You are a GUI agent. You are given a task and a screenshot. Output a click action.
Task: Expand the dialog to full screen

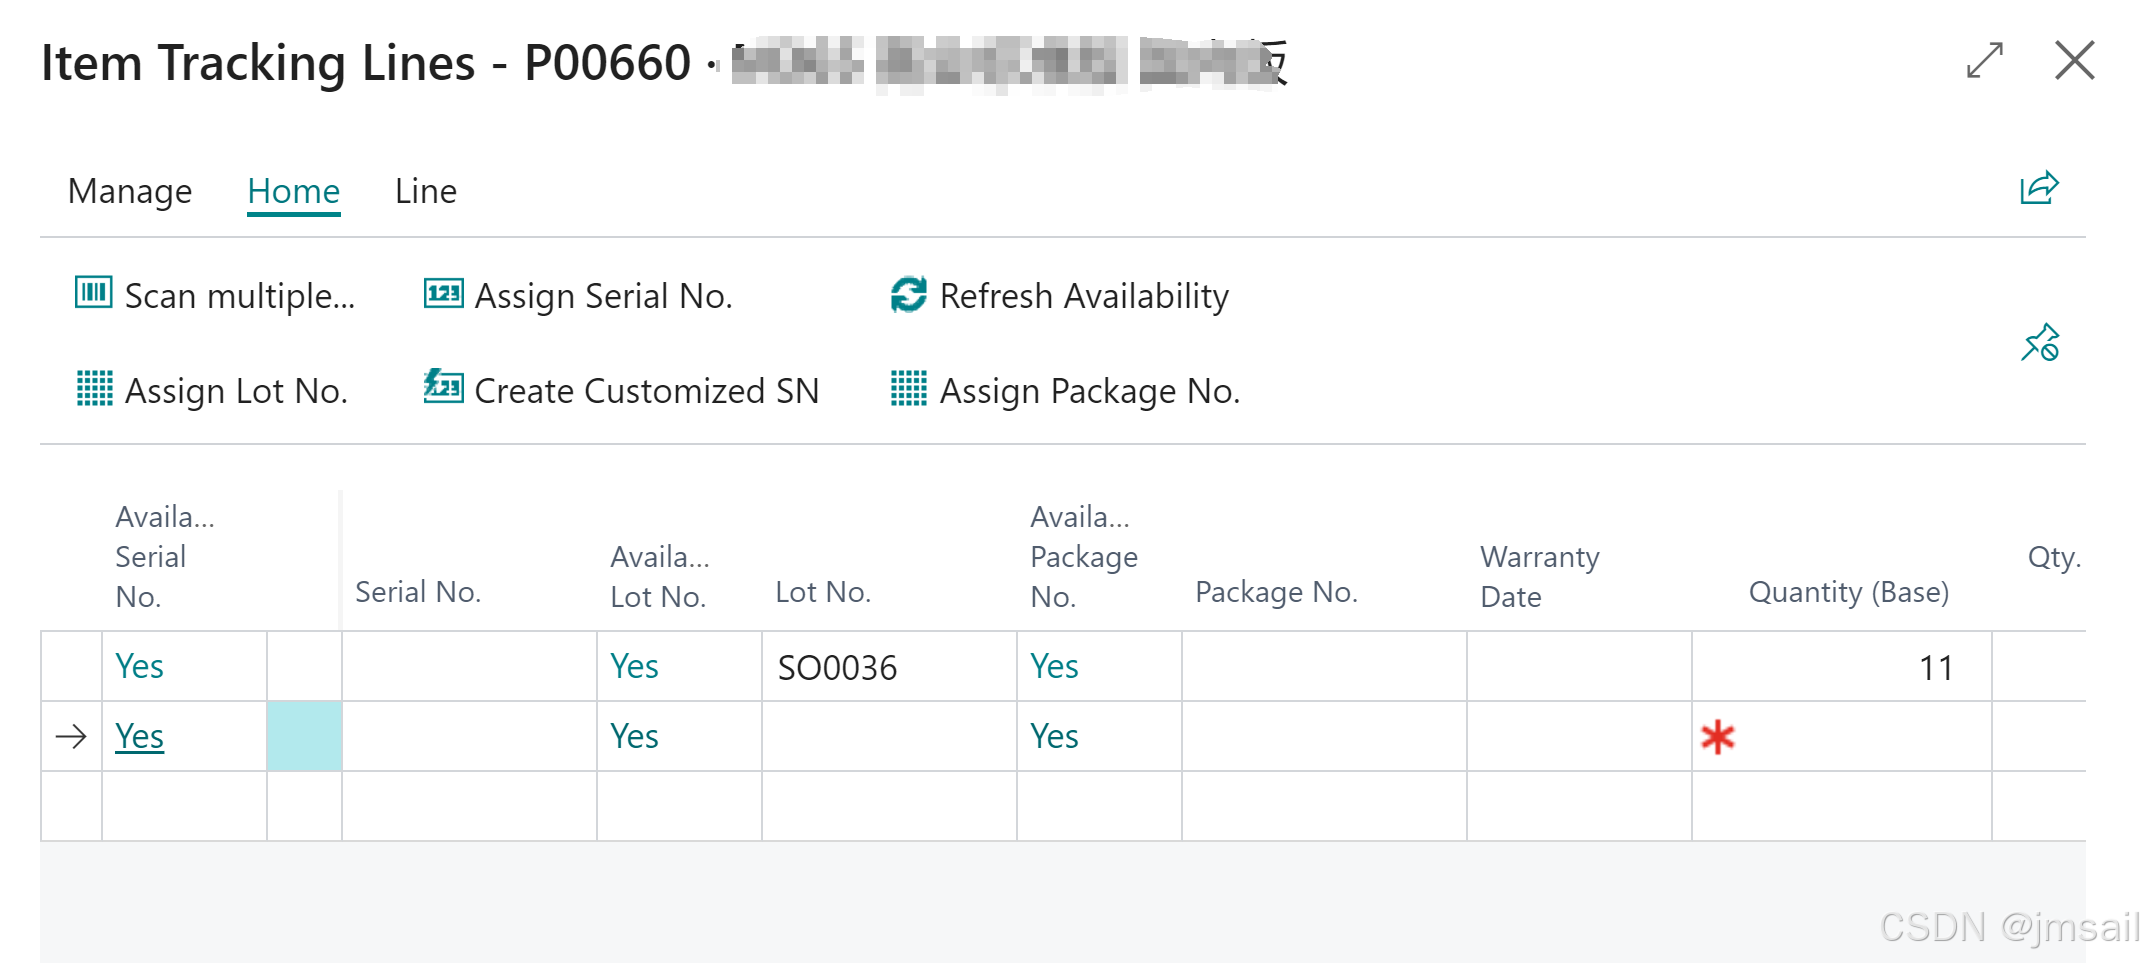pyautogui.click(x=1983, y=61)
